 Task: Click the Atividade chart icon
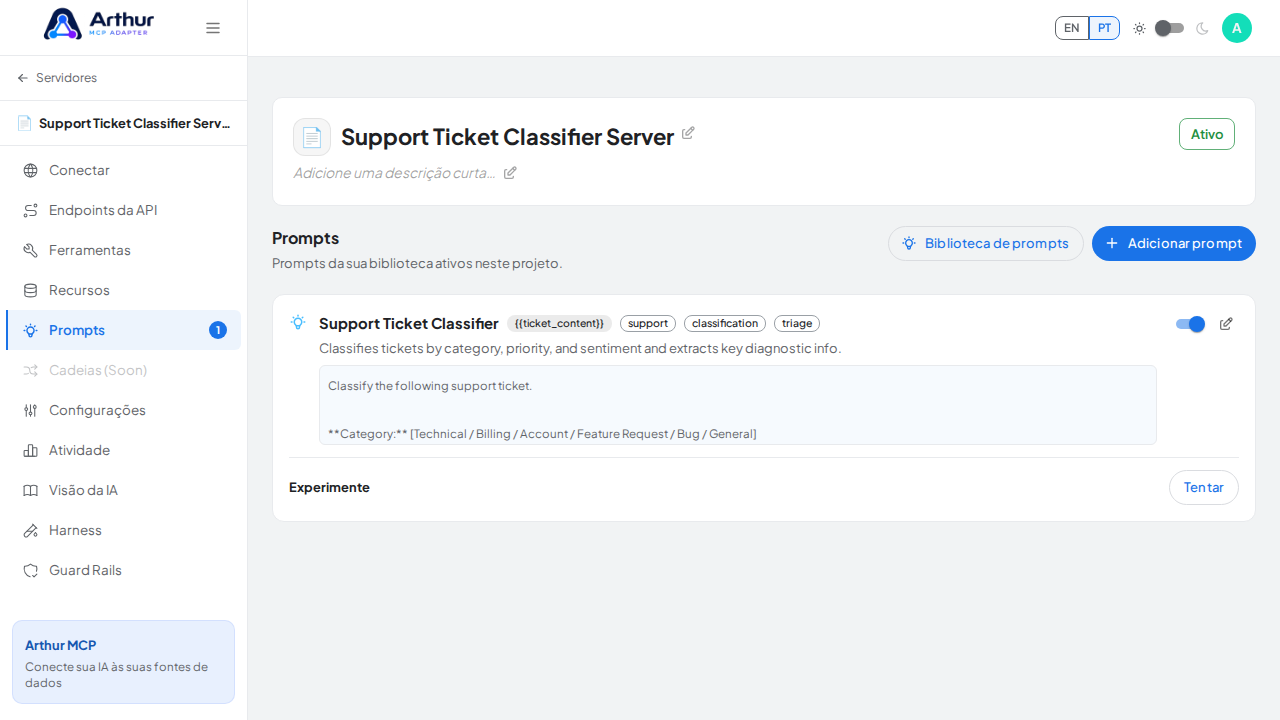(x=31, y=450)
